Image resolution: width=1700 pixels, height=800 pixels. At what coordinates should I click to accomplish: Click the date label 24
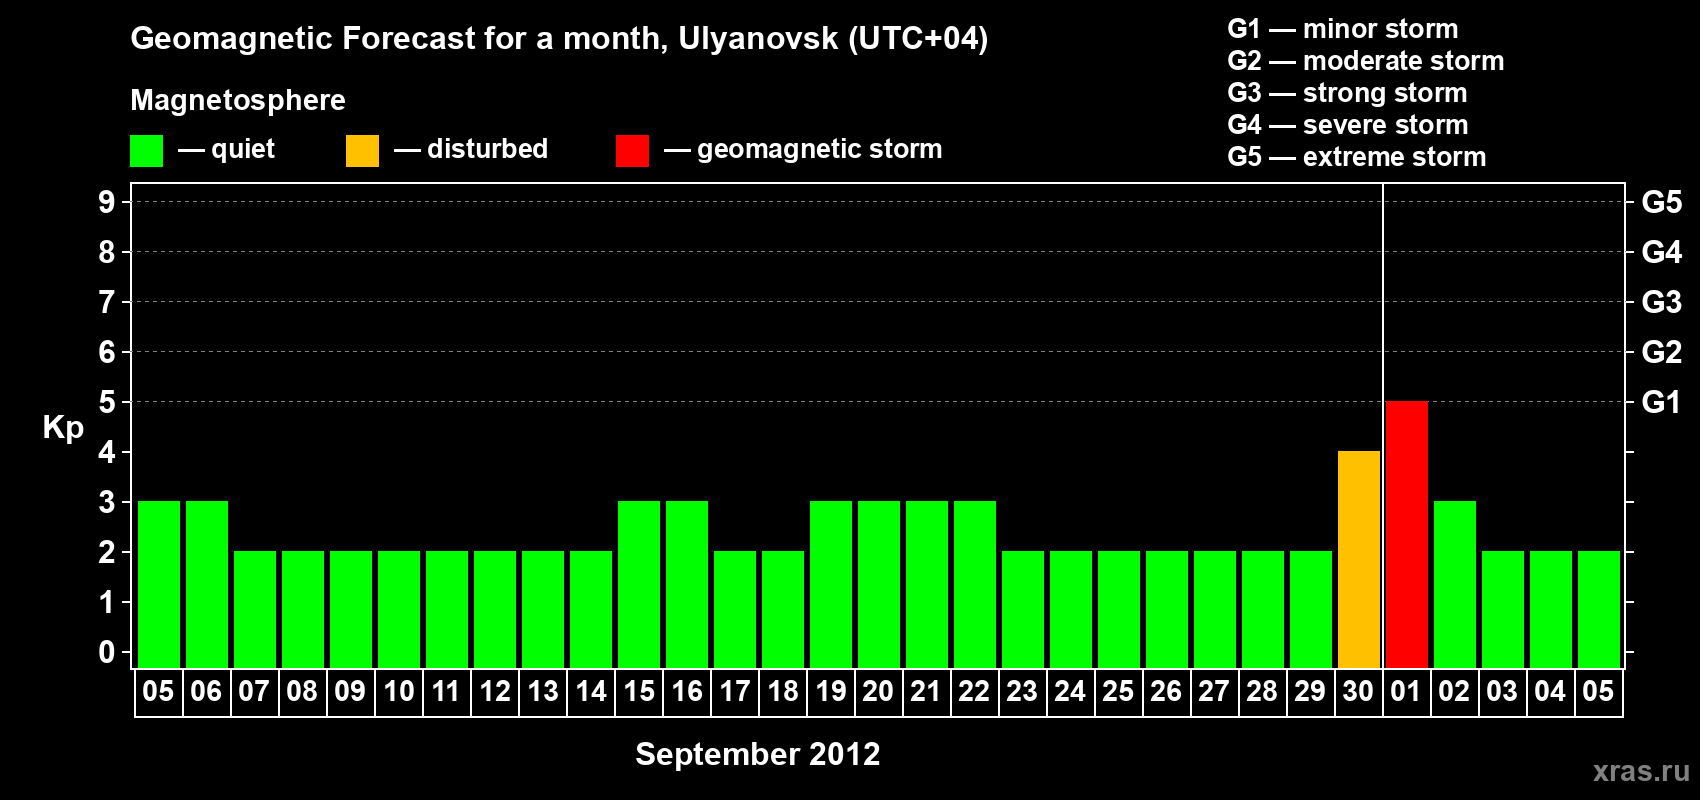1070,691
